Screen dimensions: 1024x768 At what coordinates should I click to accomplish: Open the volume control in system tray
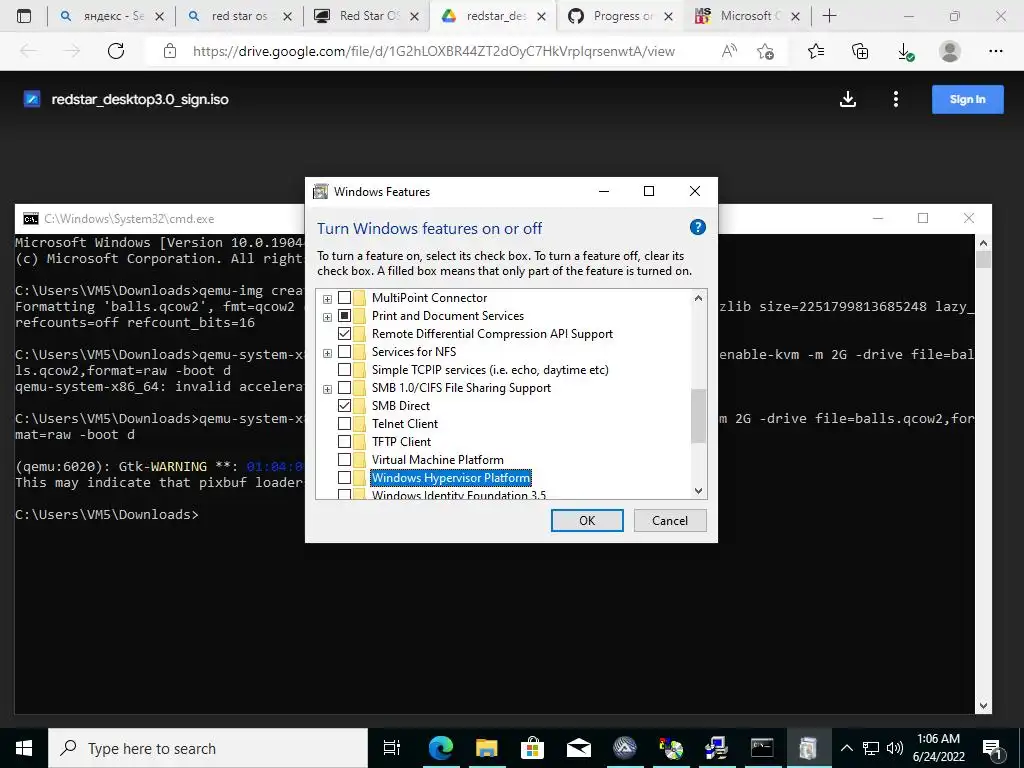pos(895,748)
